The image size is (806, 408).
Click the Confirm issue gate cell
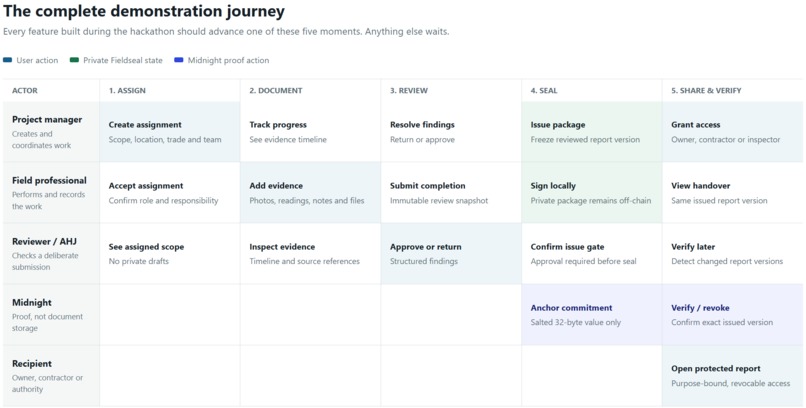click(592, 253)
